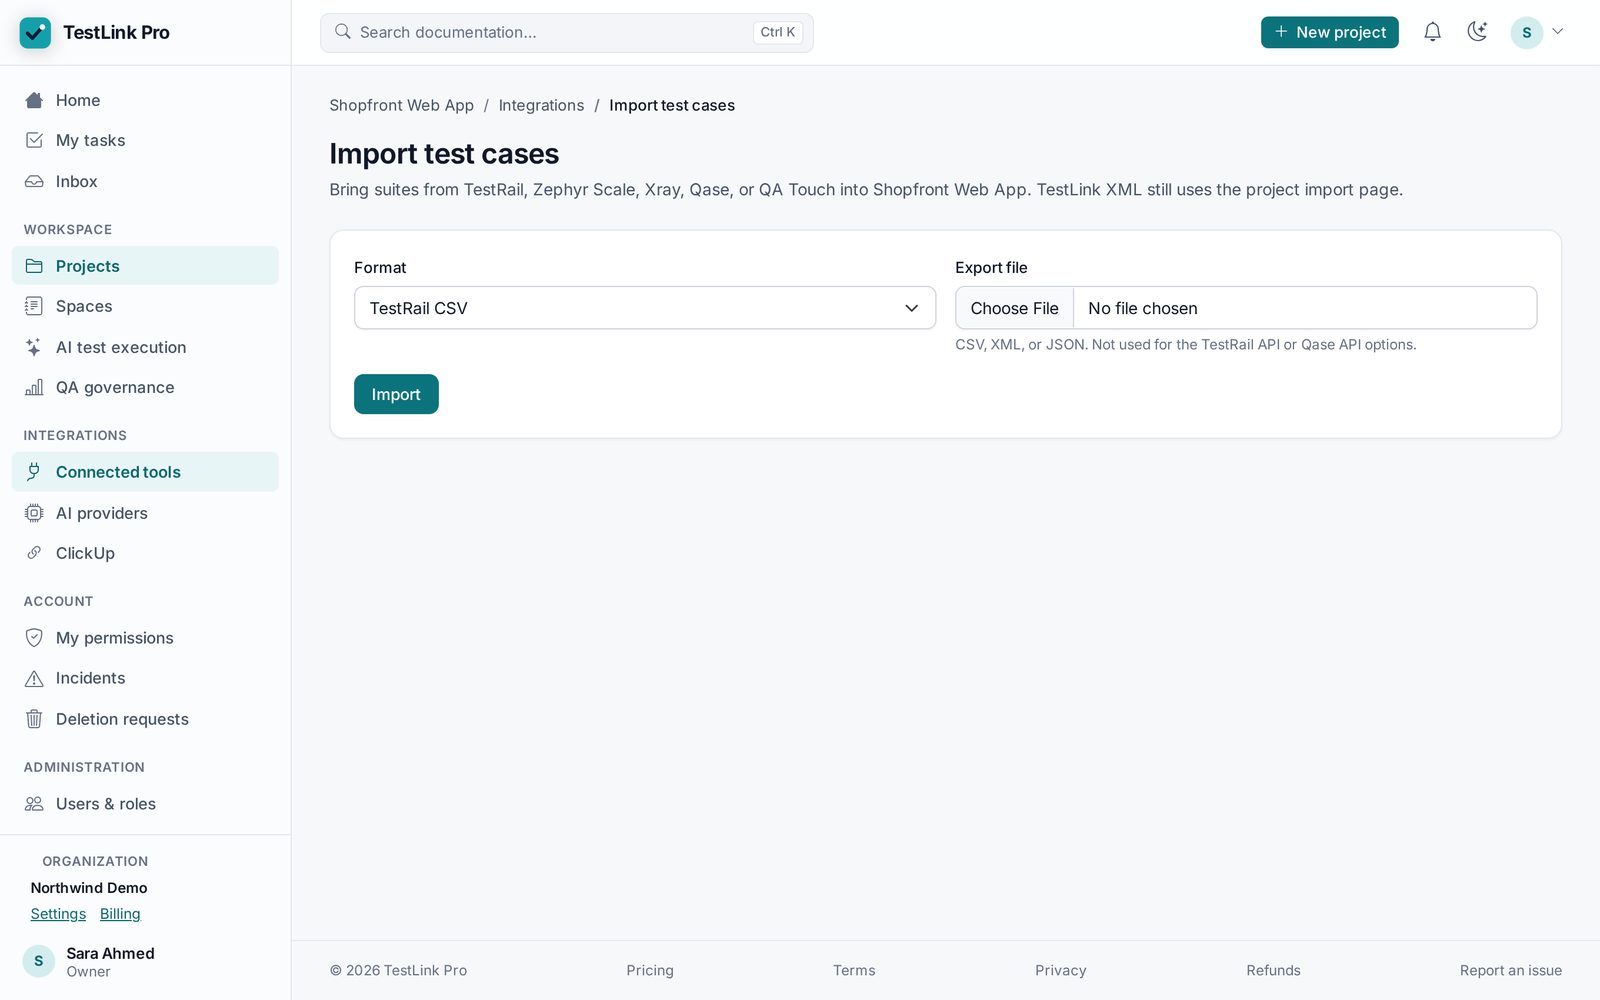Image resolution: width=1600 pixels, height=1000 pixels.
Task: Click the Deletion requests trash icon
Action: (34, 719)
